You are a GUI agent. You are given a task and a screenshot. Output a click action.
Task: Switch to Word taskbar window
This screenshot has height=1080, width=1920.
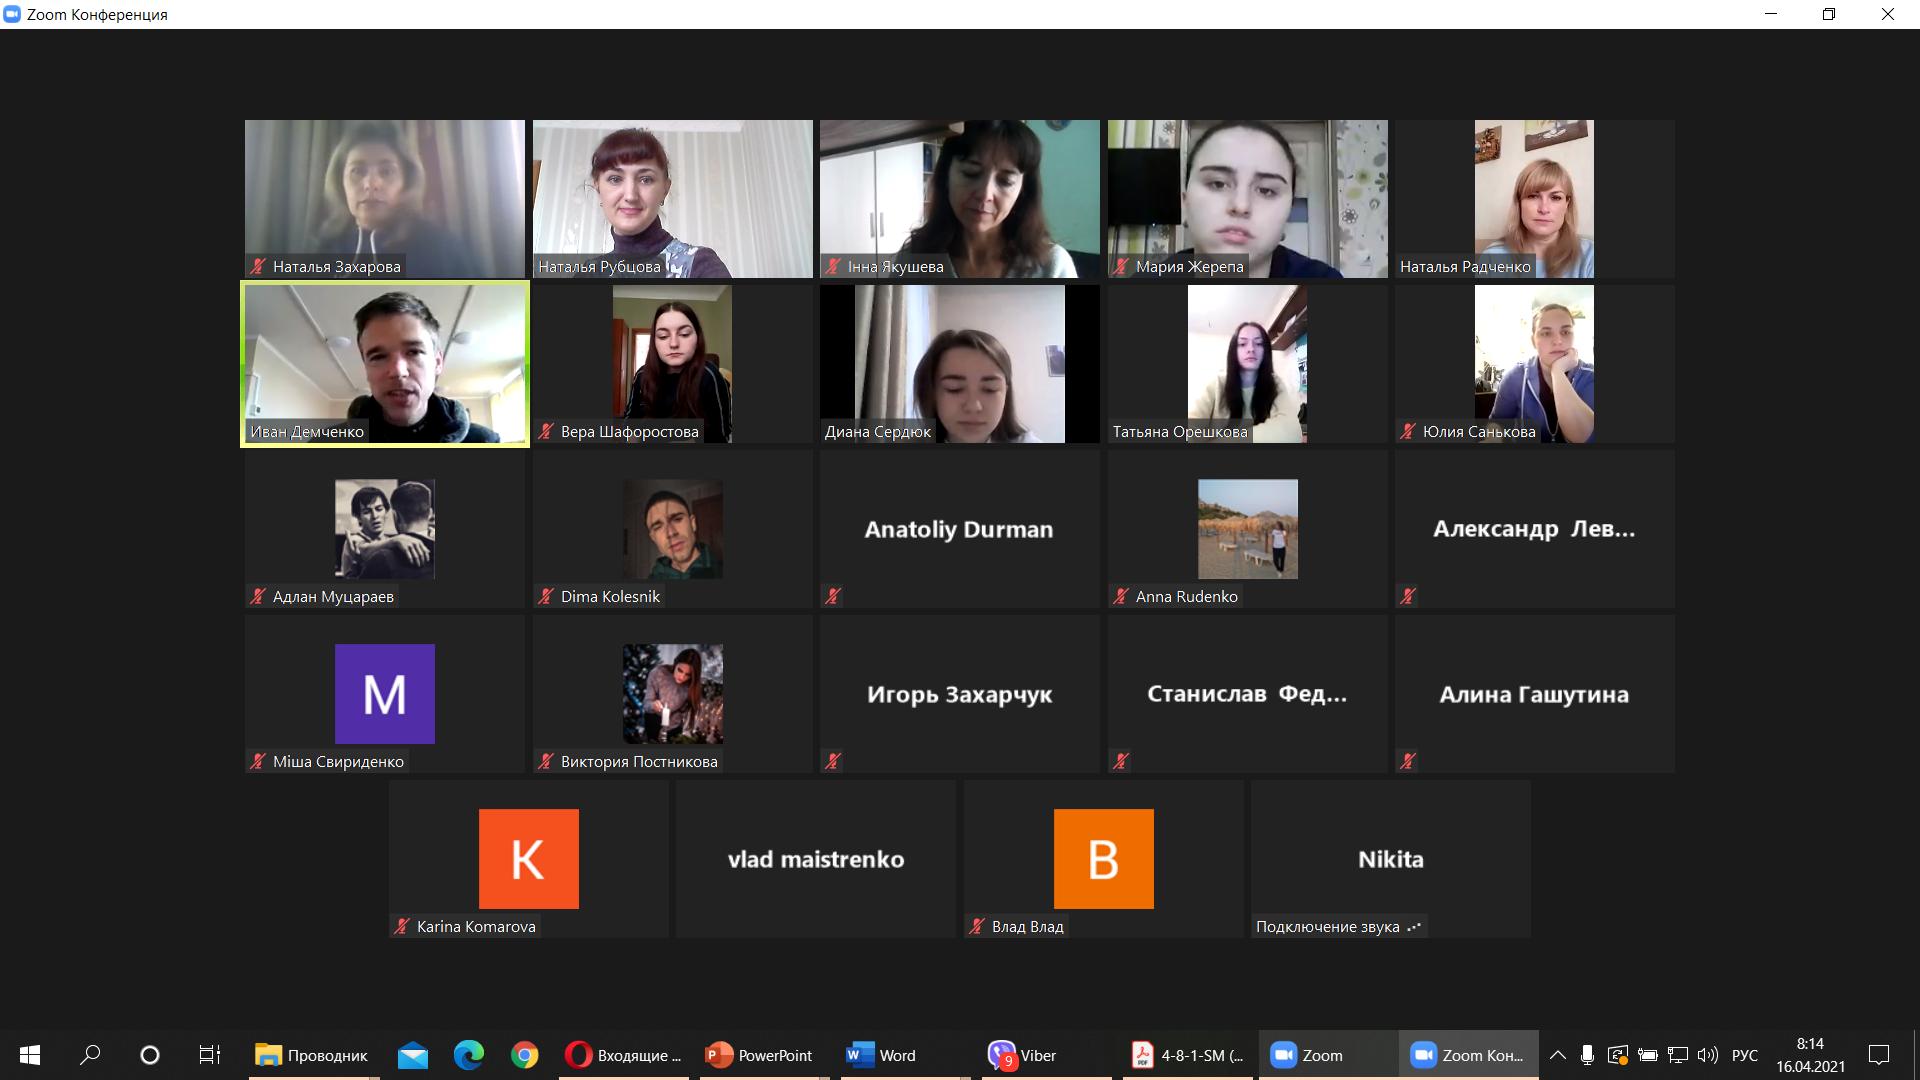coord(882,1055)
